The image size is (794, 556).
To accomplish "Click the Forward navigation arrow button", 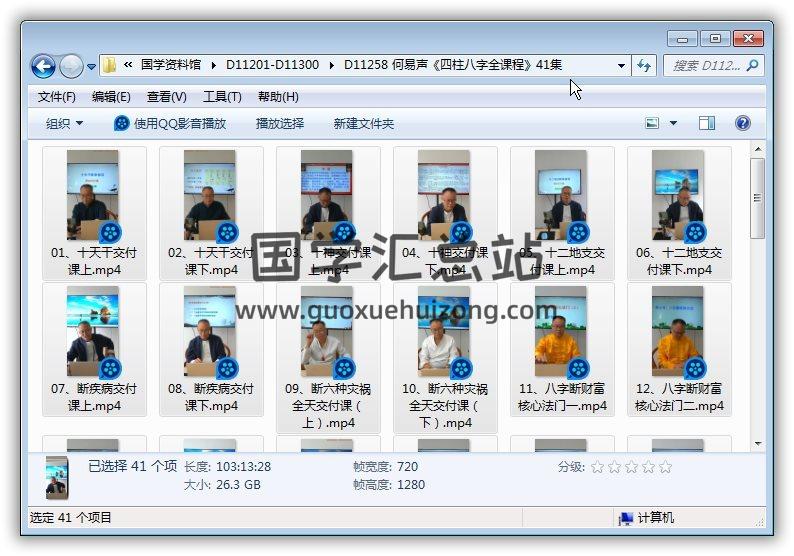I will 71,67.
